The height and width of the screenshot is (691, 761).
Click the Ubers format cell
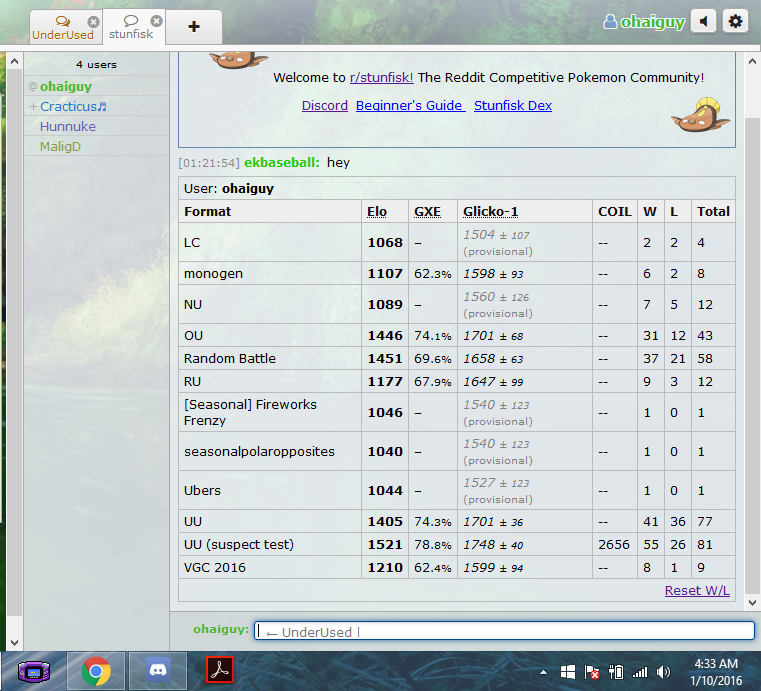270,491
